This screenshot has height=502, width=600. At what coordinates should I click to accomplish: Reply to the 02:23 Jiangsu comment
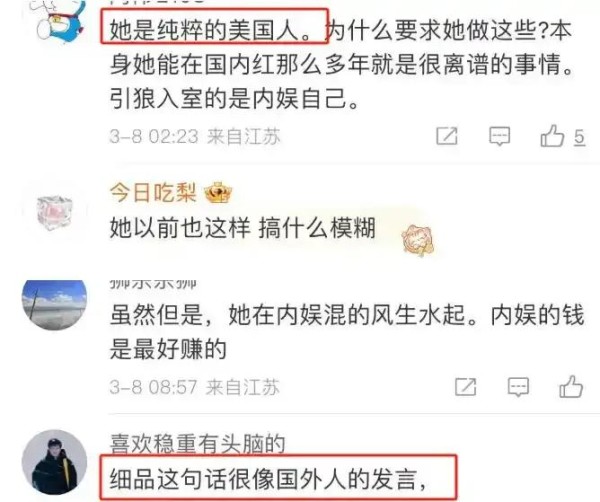tap(499, 136)
